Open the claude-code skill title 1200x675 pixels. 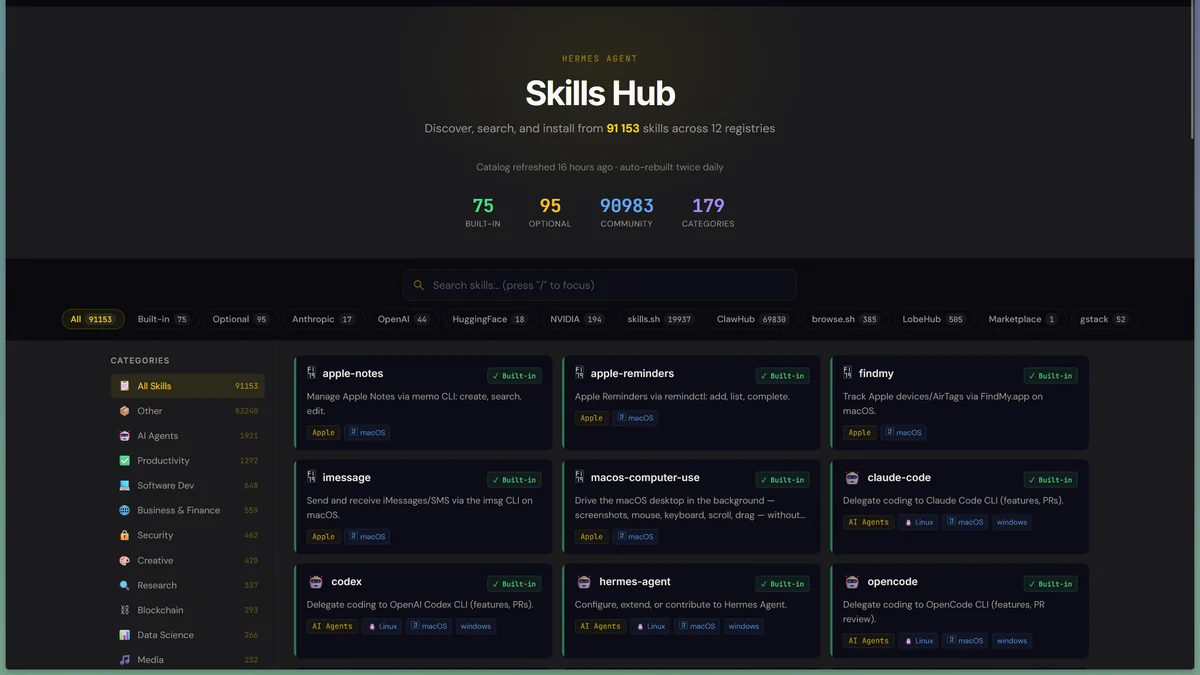pos(899,477)
